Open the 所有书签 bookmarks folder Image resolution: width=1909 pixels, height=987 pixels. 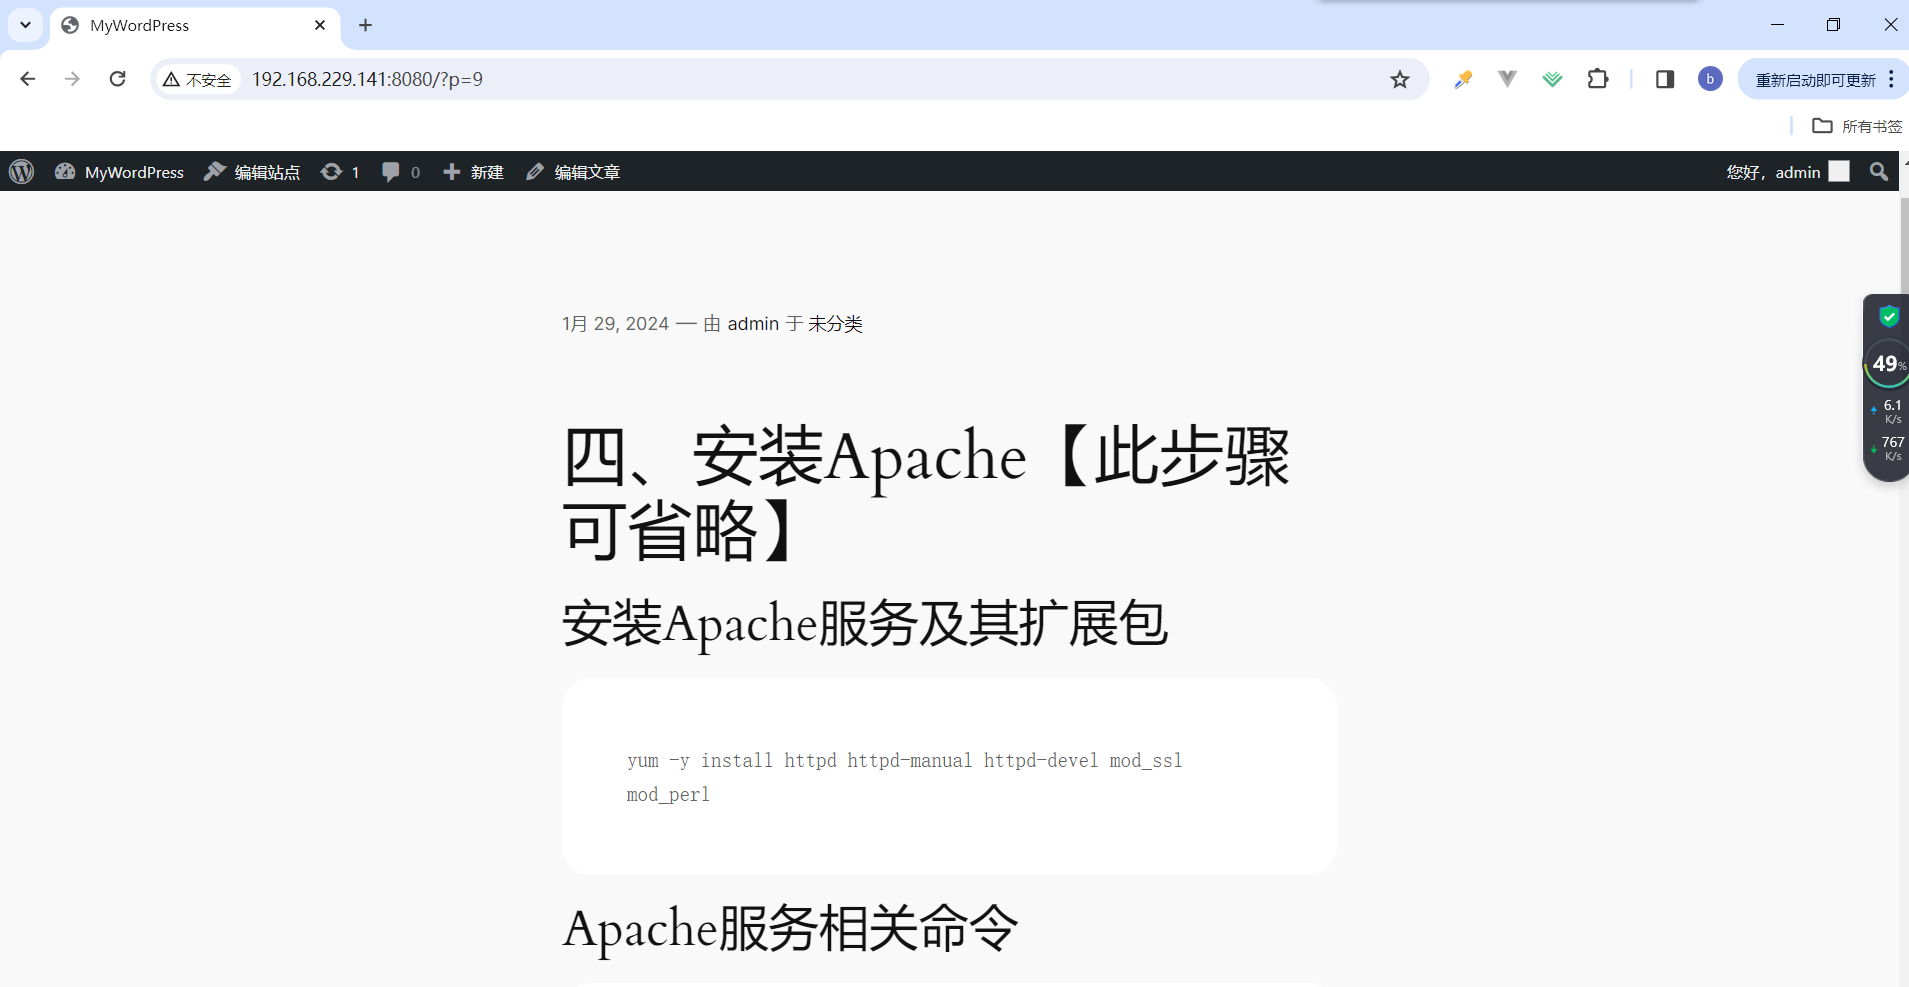click(1857, 126)
